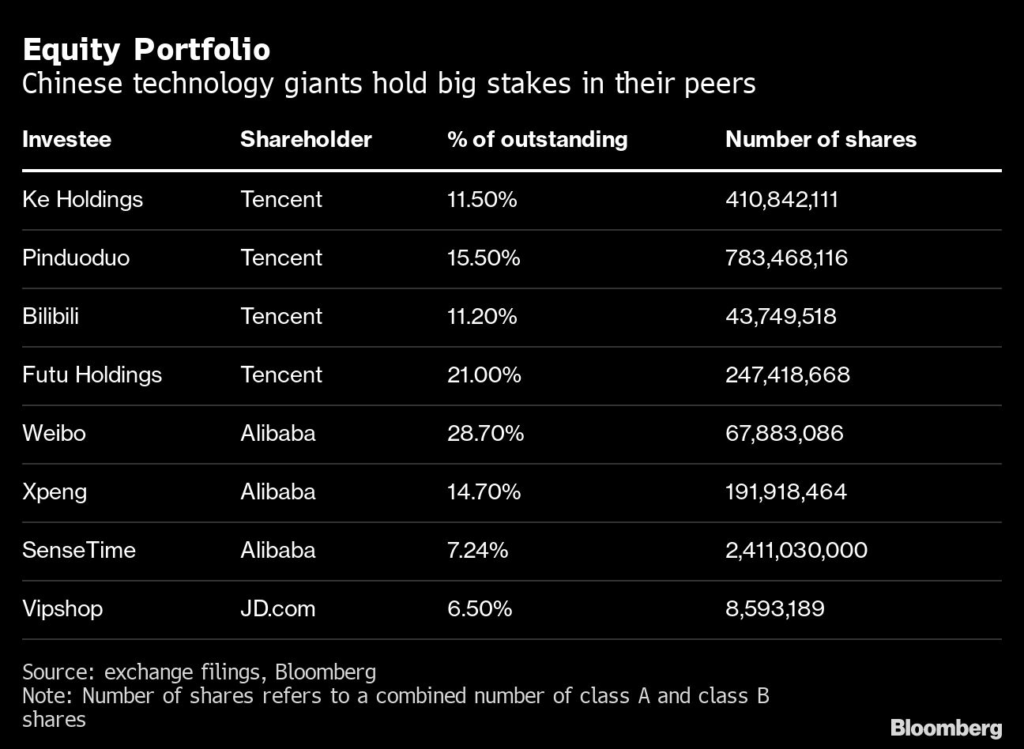Click the Investee column header
The height and width of the screenshot is (749, 1024).
(67, 139)
